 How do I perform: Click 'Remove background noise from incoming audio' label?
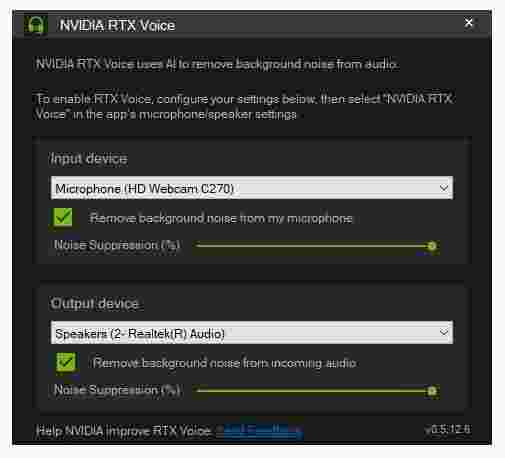224,363
